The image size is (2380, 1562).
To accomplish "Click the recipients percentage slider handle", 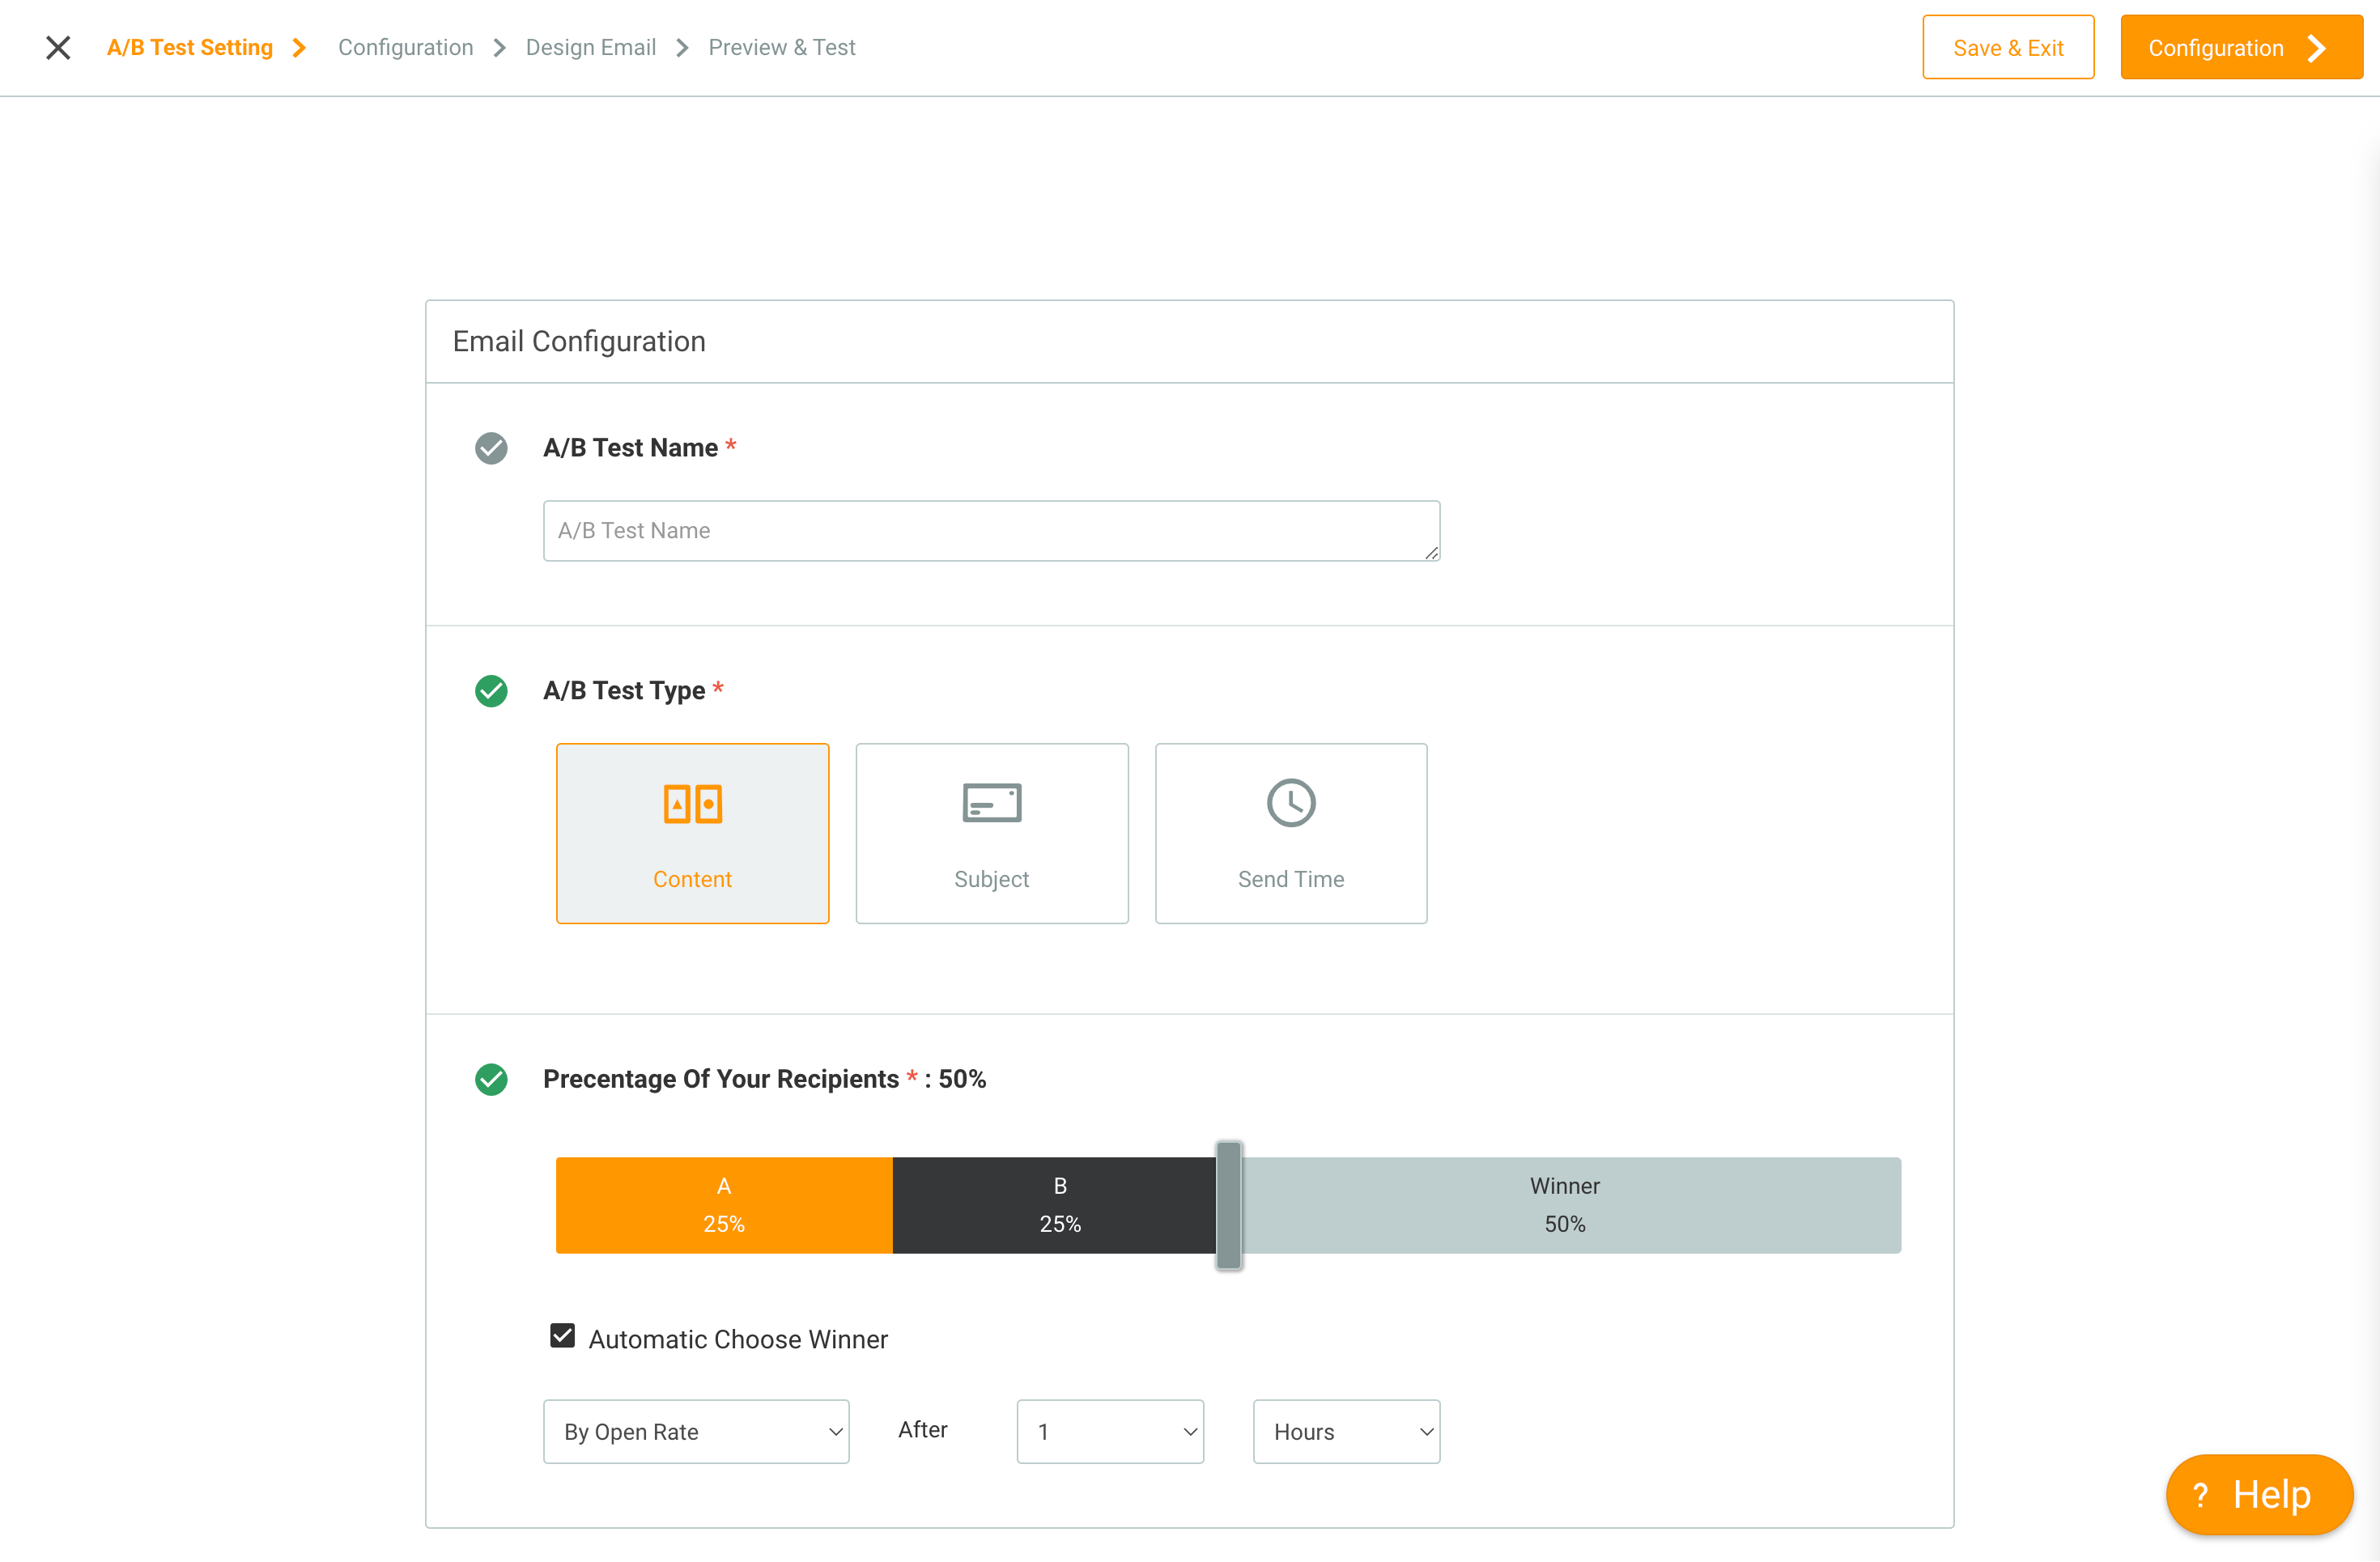I will click(1229, 1205).
